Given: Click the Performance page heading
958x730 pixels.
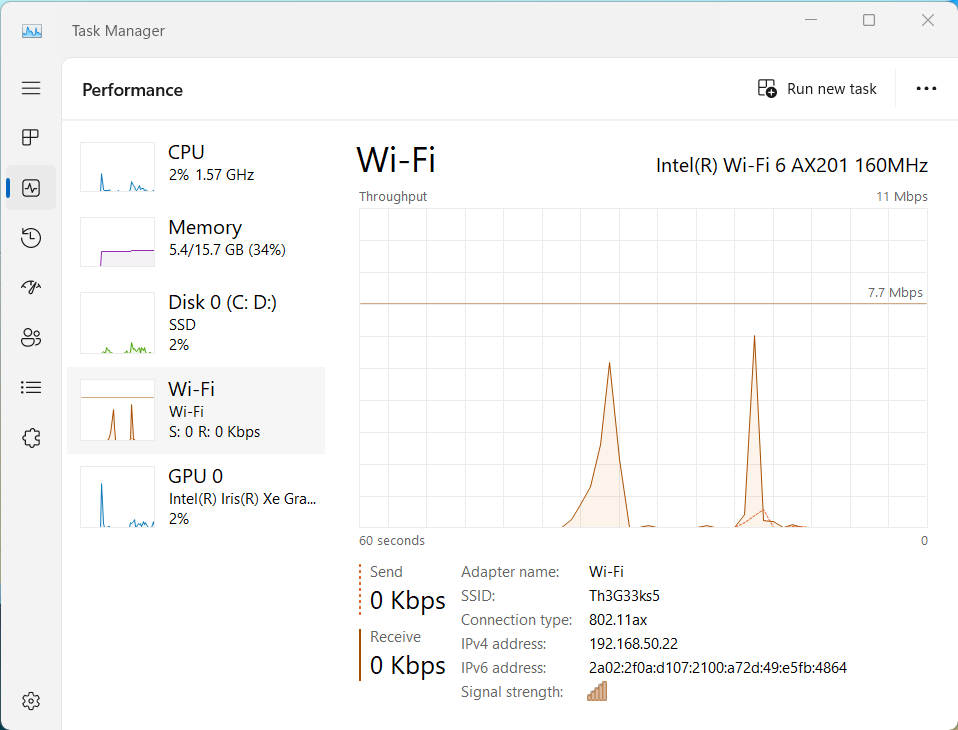Looking at the screenshot, I should point(133,90).
